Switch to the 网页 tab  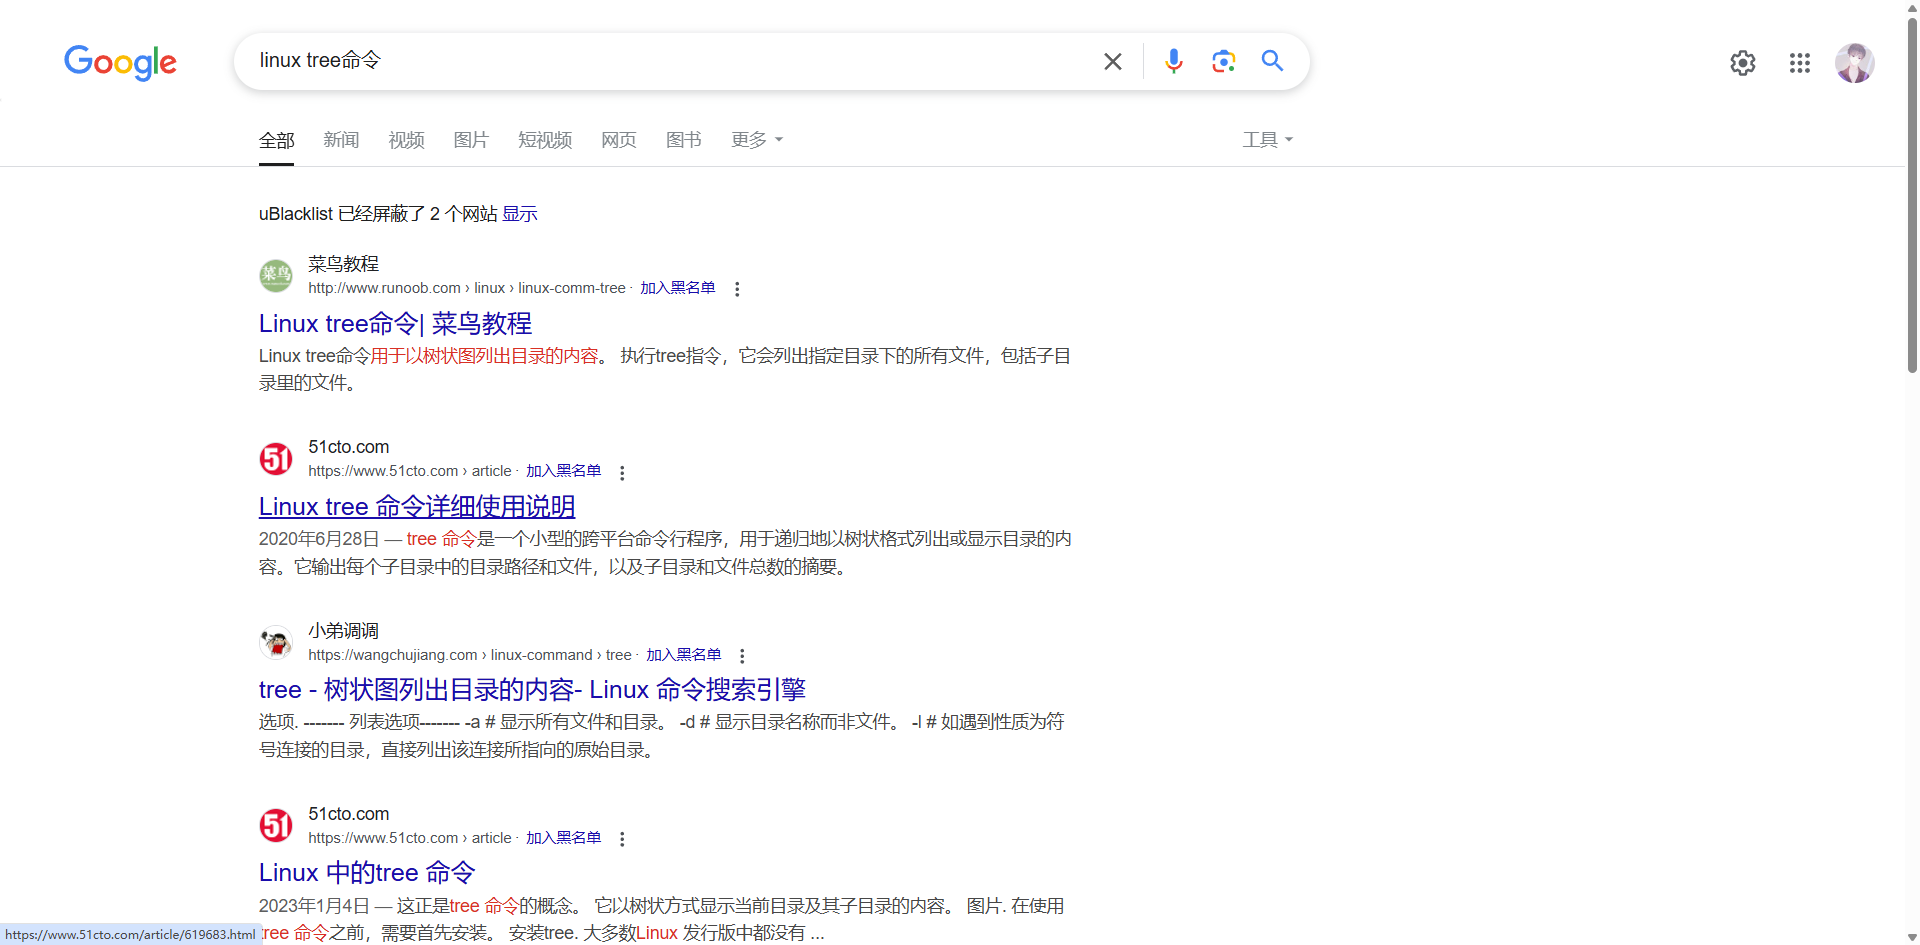[619, 140]
